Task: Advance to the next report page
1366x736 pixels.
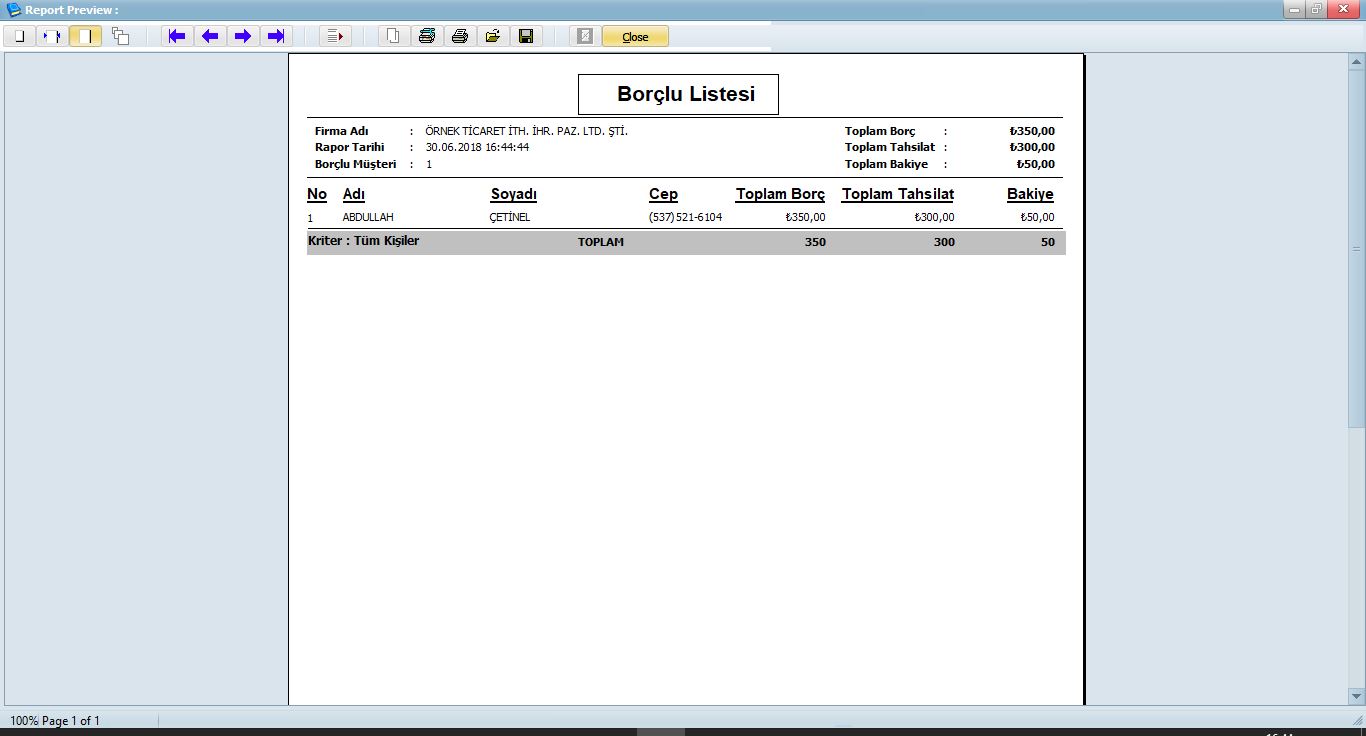Action: pyautogui.click(x=243, y=37)
